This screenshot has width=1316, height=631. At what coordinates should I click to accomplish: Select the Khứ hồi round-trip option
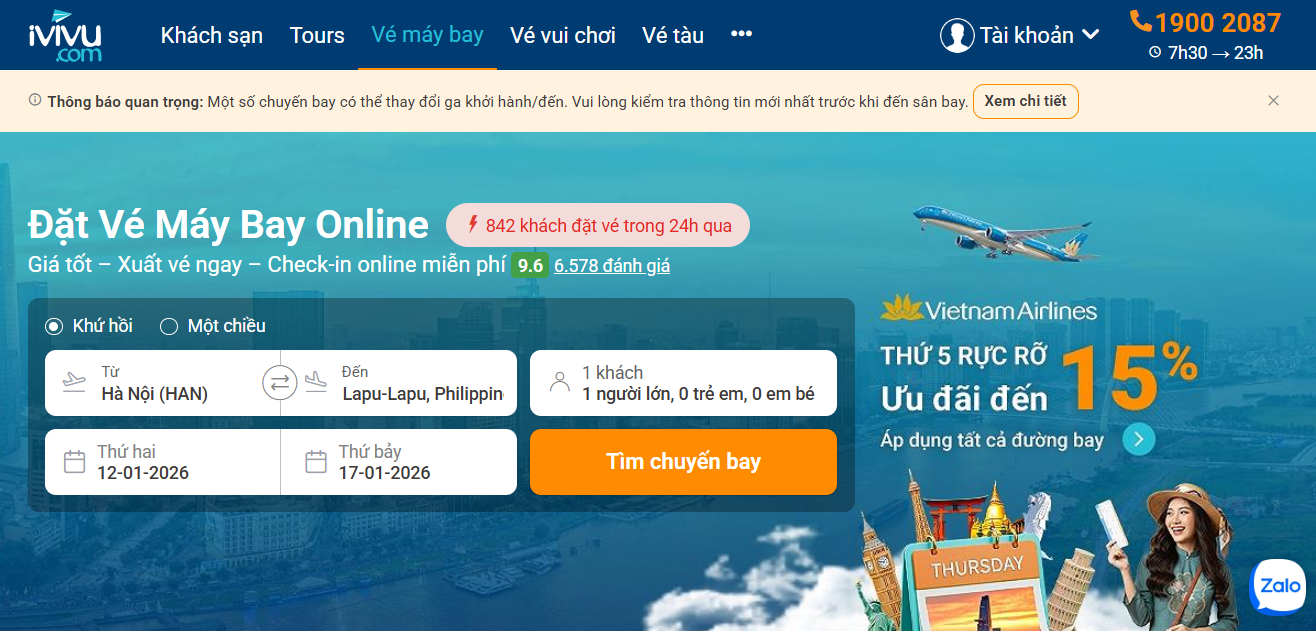coord(90,326)
